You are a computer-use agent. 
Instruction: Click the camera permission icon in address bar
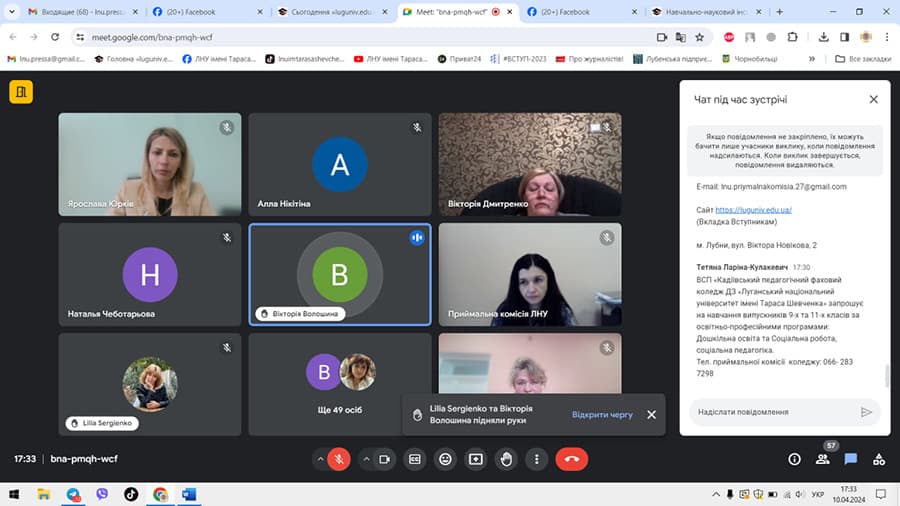coord(662,37)
